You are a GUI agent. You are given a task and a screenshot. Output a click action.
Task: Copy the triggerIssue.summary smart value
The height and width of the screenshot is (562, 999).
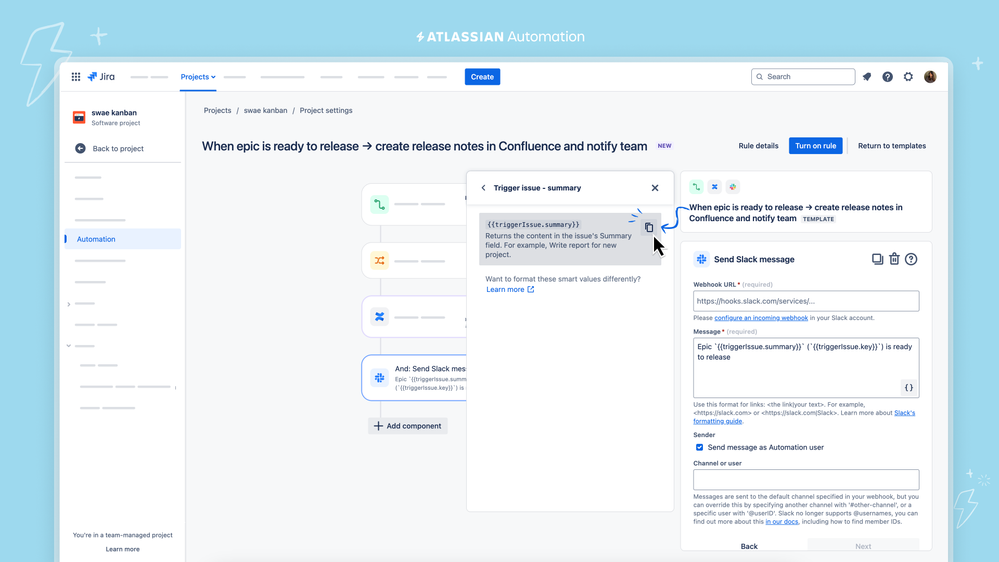point(649,227)
